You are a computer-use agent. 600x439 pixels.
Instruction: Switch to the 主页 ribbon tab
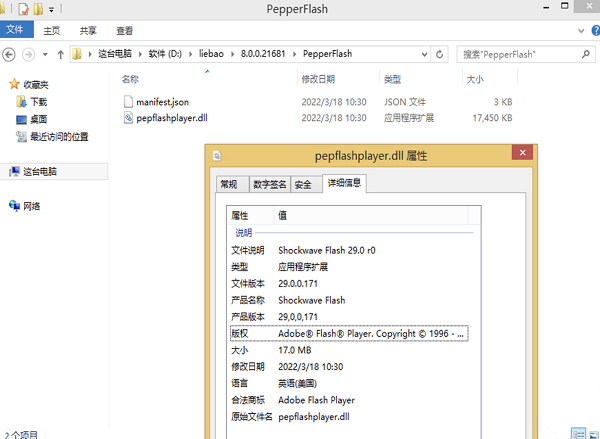52,31
